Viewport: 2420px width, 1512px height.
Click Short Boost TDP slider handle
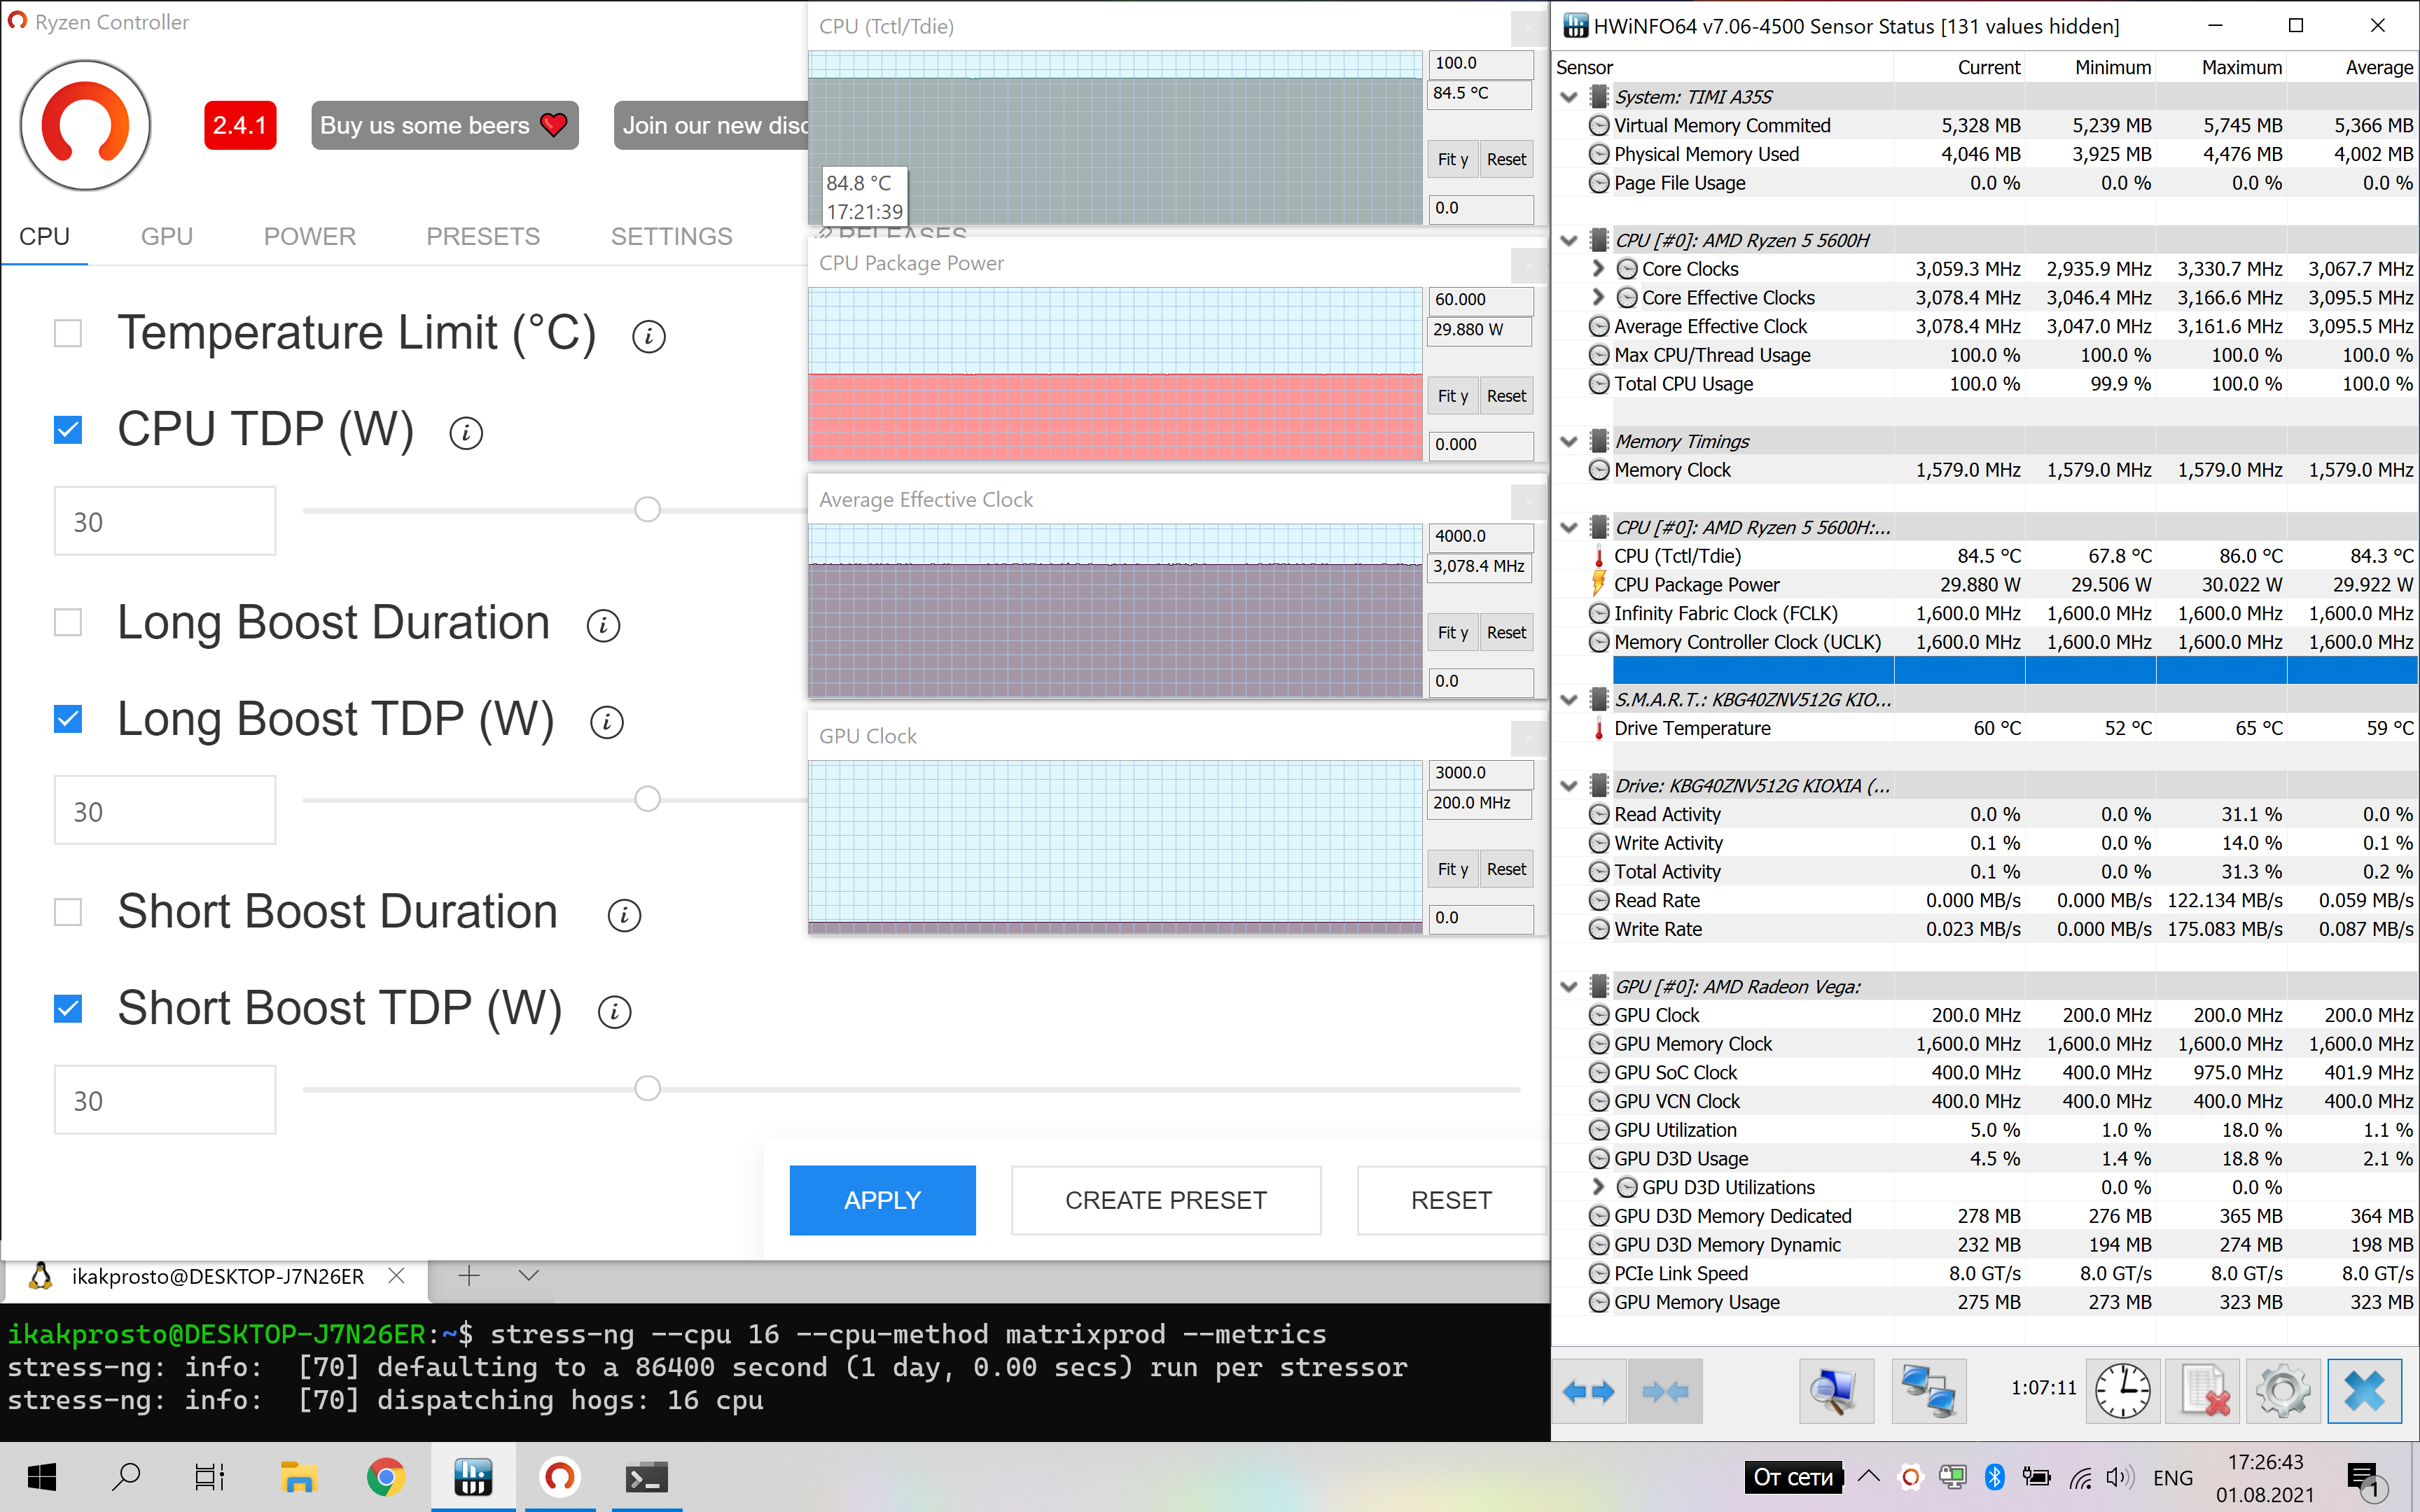648,1088
